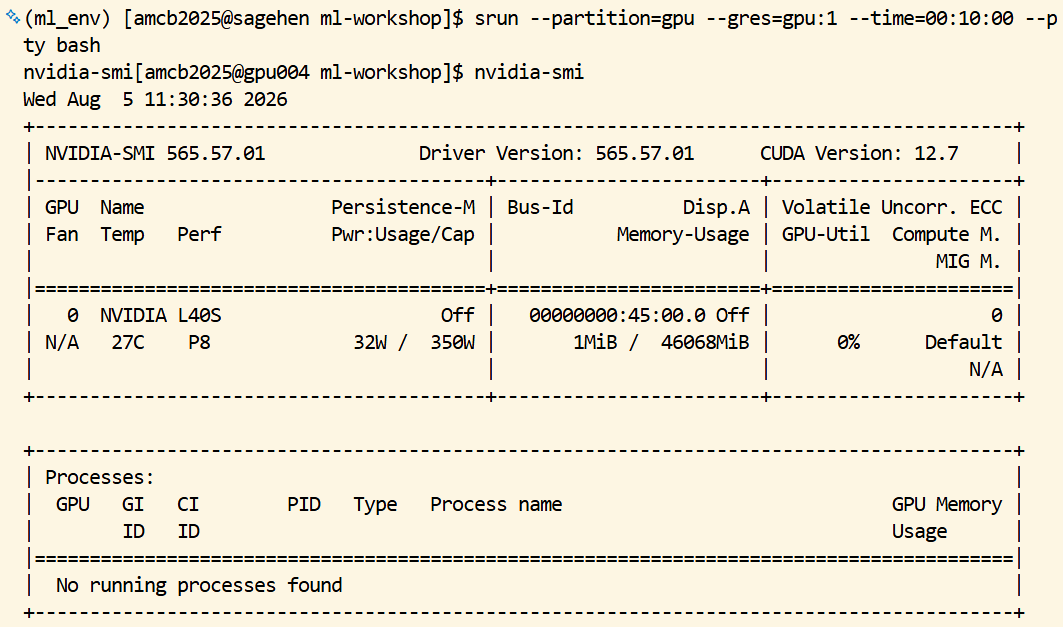The image size is (1063, 627).
Task: Click the 'CI' column header in Processes
Action: click(x=188, y=505)
